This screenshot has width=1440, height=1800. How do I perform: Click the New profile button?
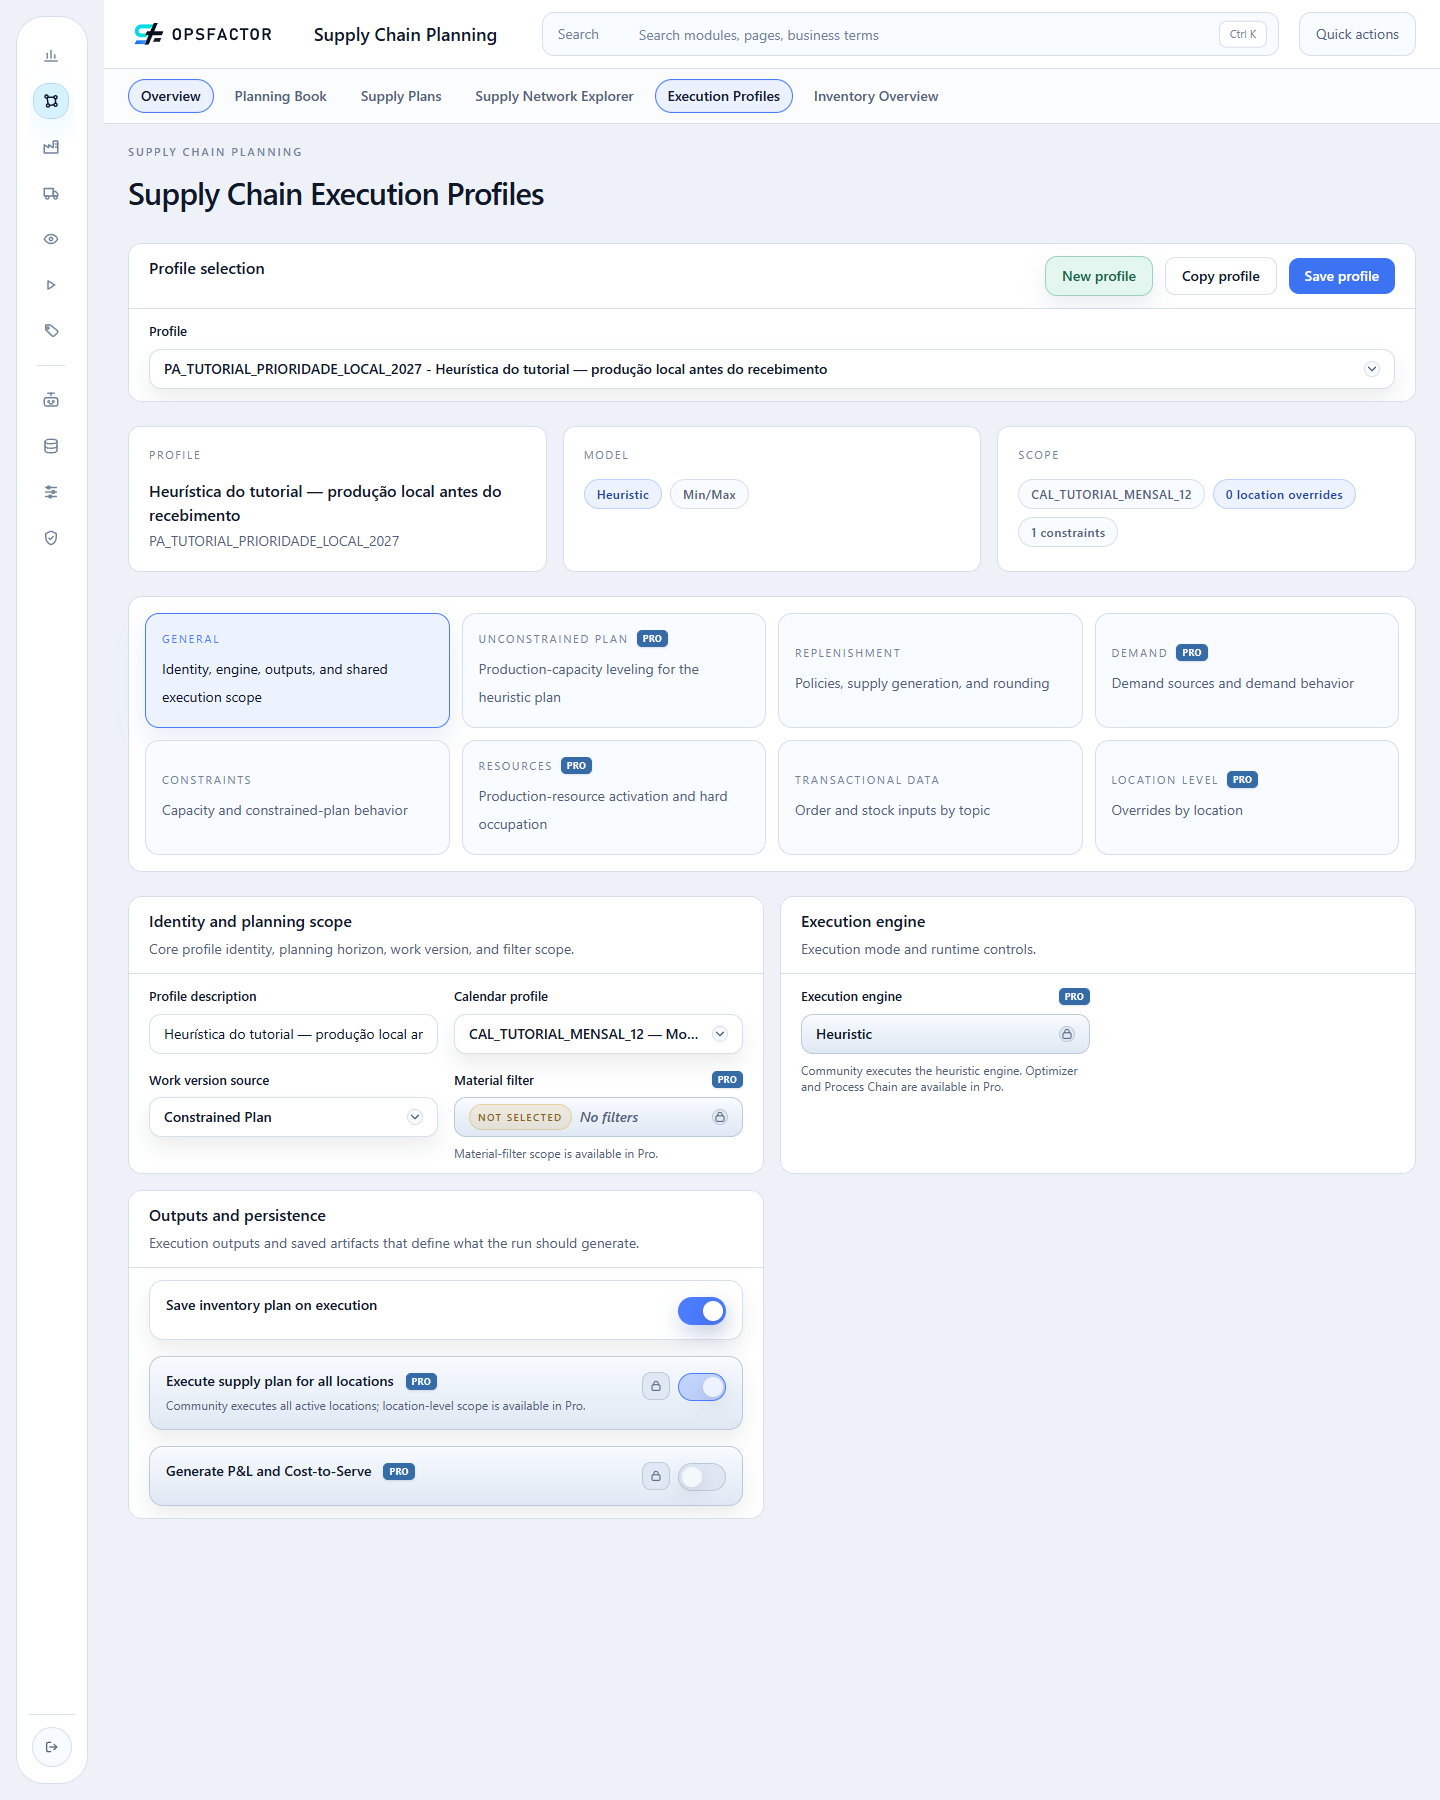[1099, 276]
